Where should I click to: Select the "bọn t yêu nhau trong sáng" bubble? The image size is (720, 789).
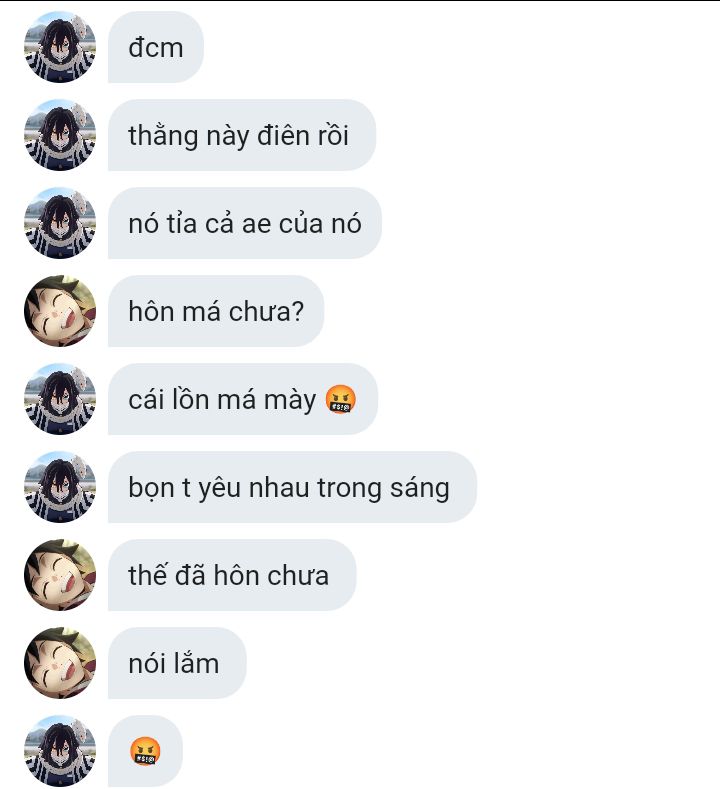pyautogui.click(x=292, y=487)
